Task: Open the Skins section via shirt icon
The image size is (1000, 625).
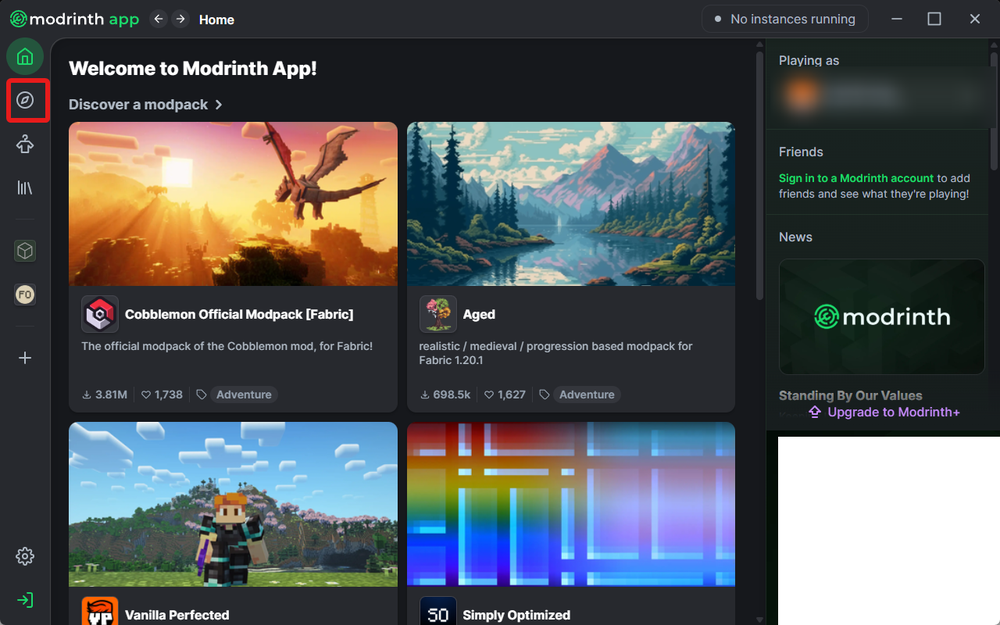Action: (x=24, y=144)
